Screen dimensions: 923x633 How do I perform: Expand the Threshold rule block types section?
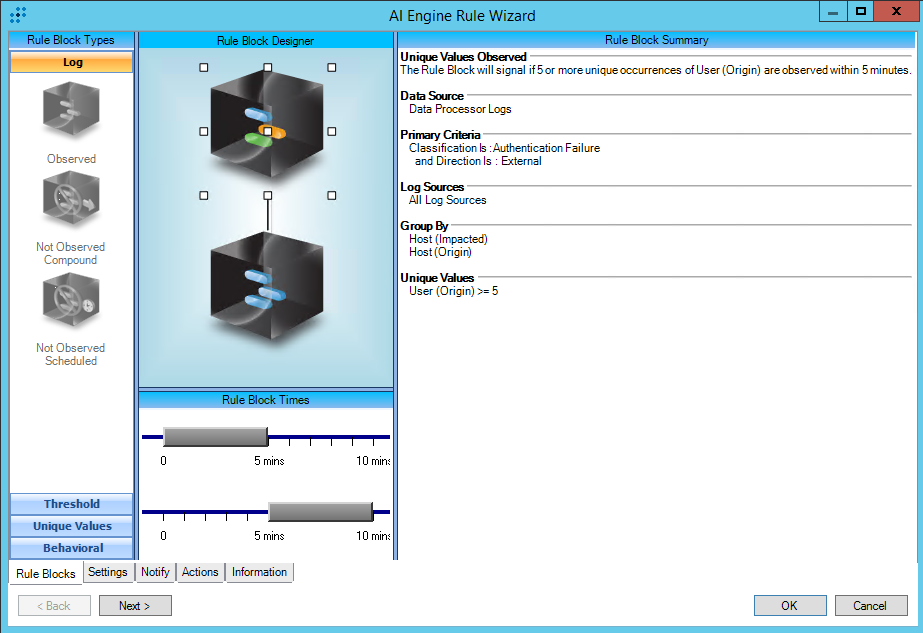point(71,504)
